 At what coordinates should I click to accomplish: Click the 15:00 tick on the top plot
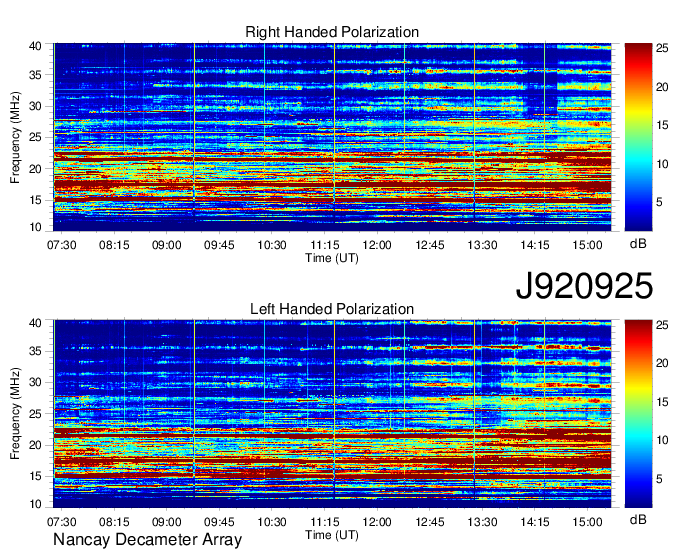(x=588, y=245)
